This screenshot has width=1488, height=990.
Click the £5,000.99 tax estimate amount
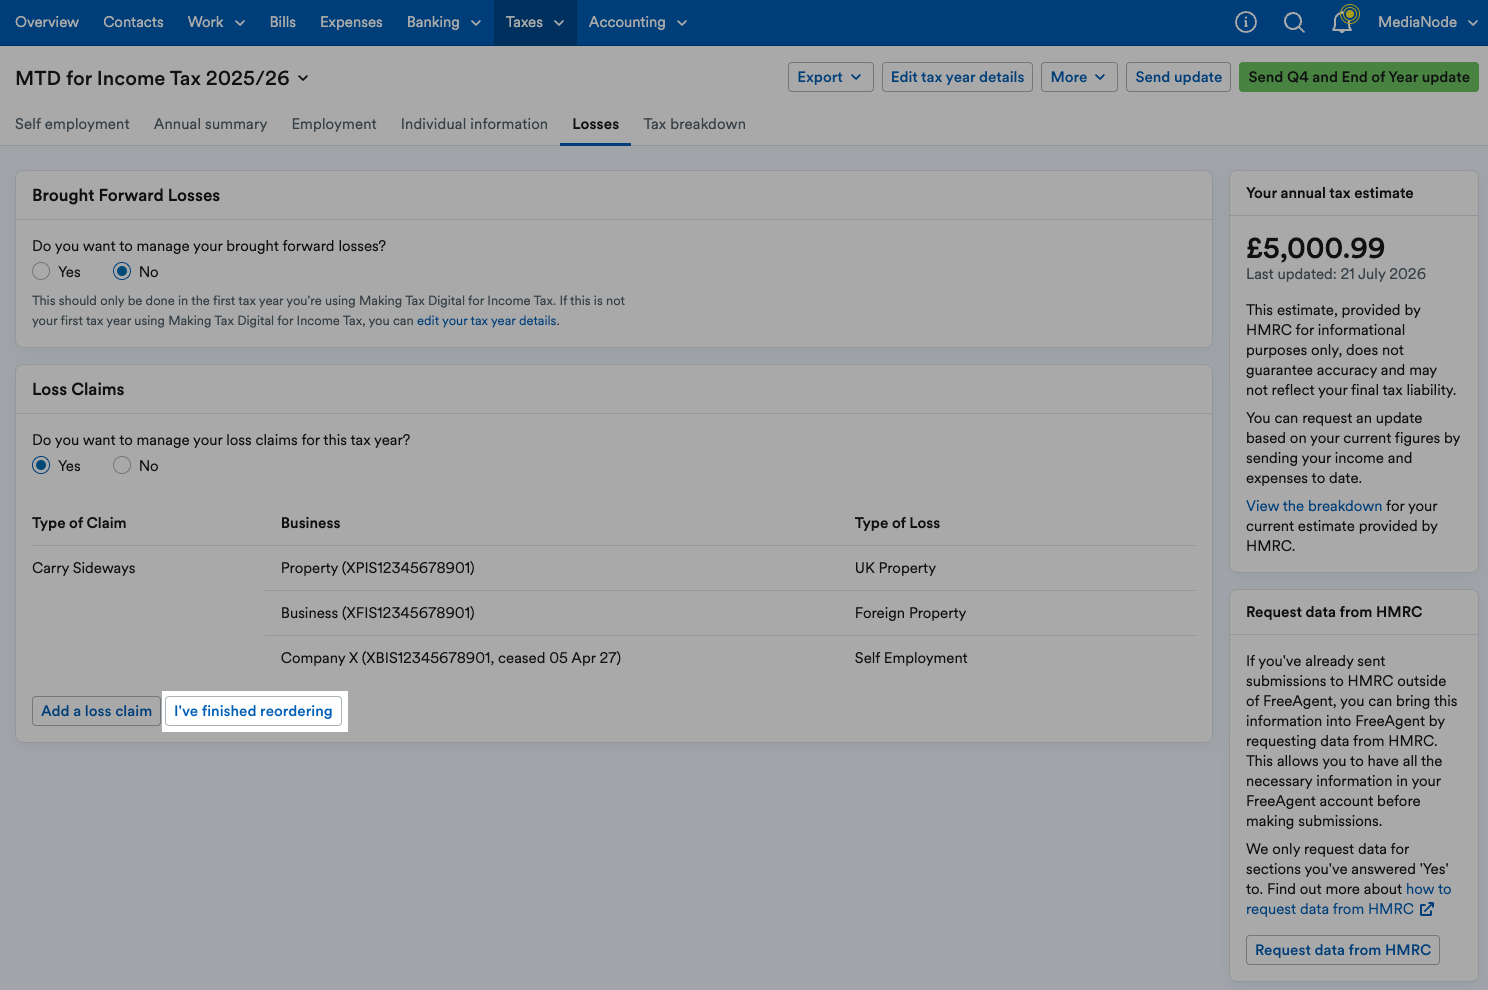1315,247
